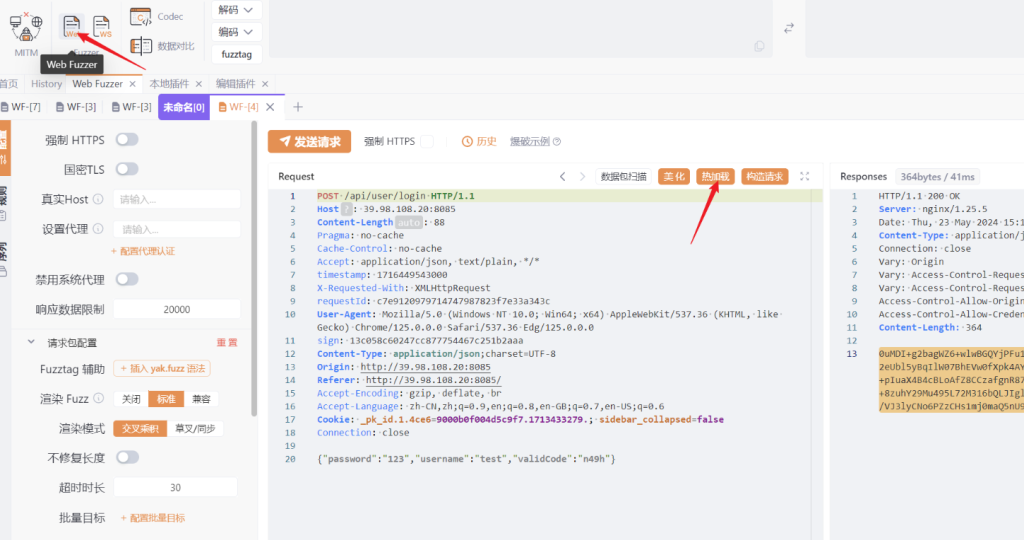Turn on 禁用系统代理 switch

pos(127,279)
